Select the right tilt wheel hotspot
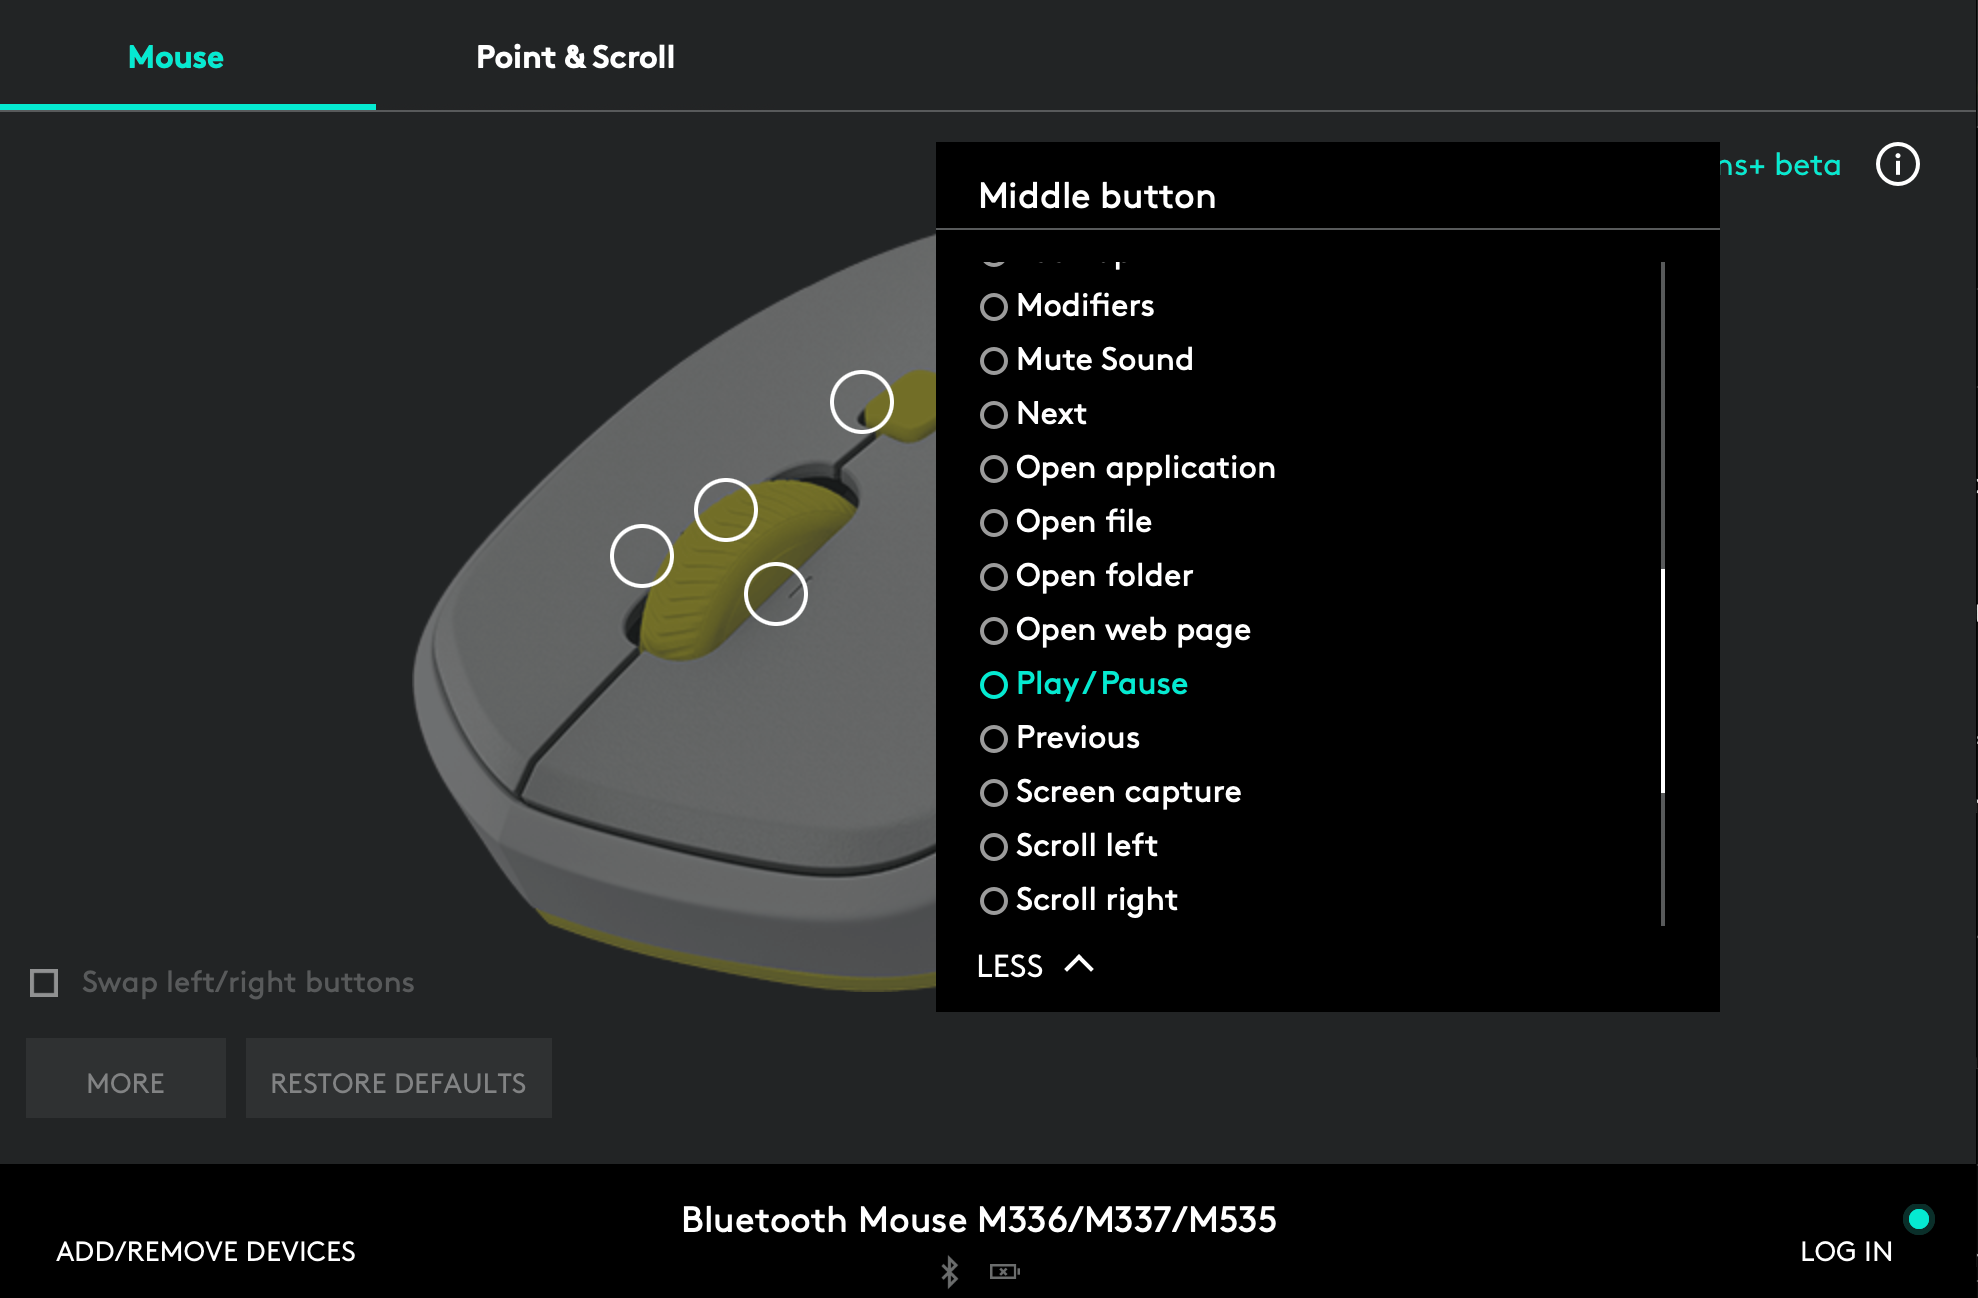Viewport: 1978px width, 1298px height. coord(776,594)
